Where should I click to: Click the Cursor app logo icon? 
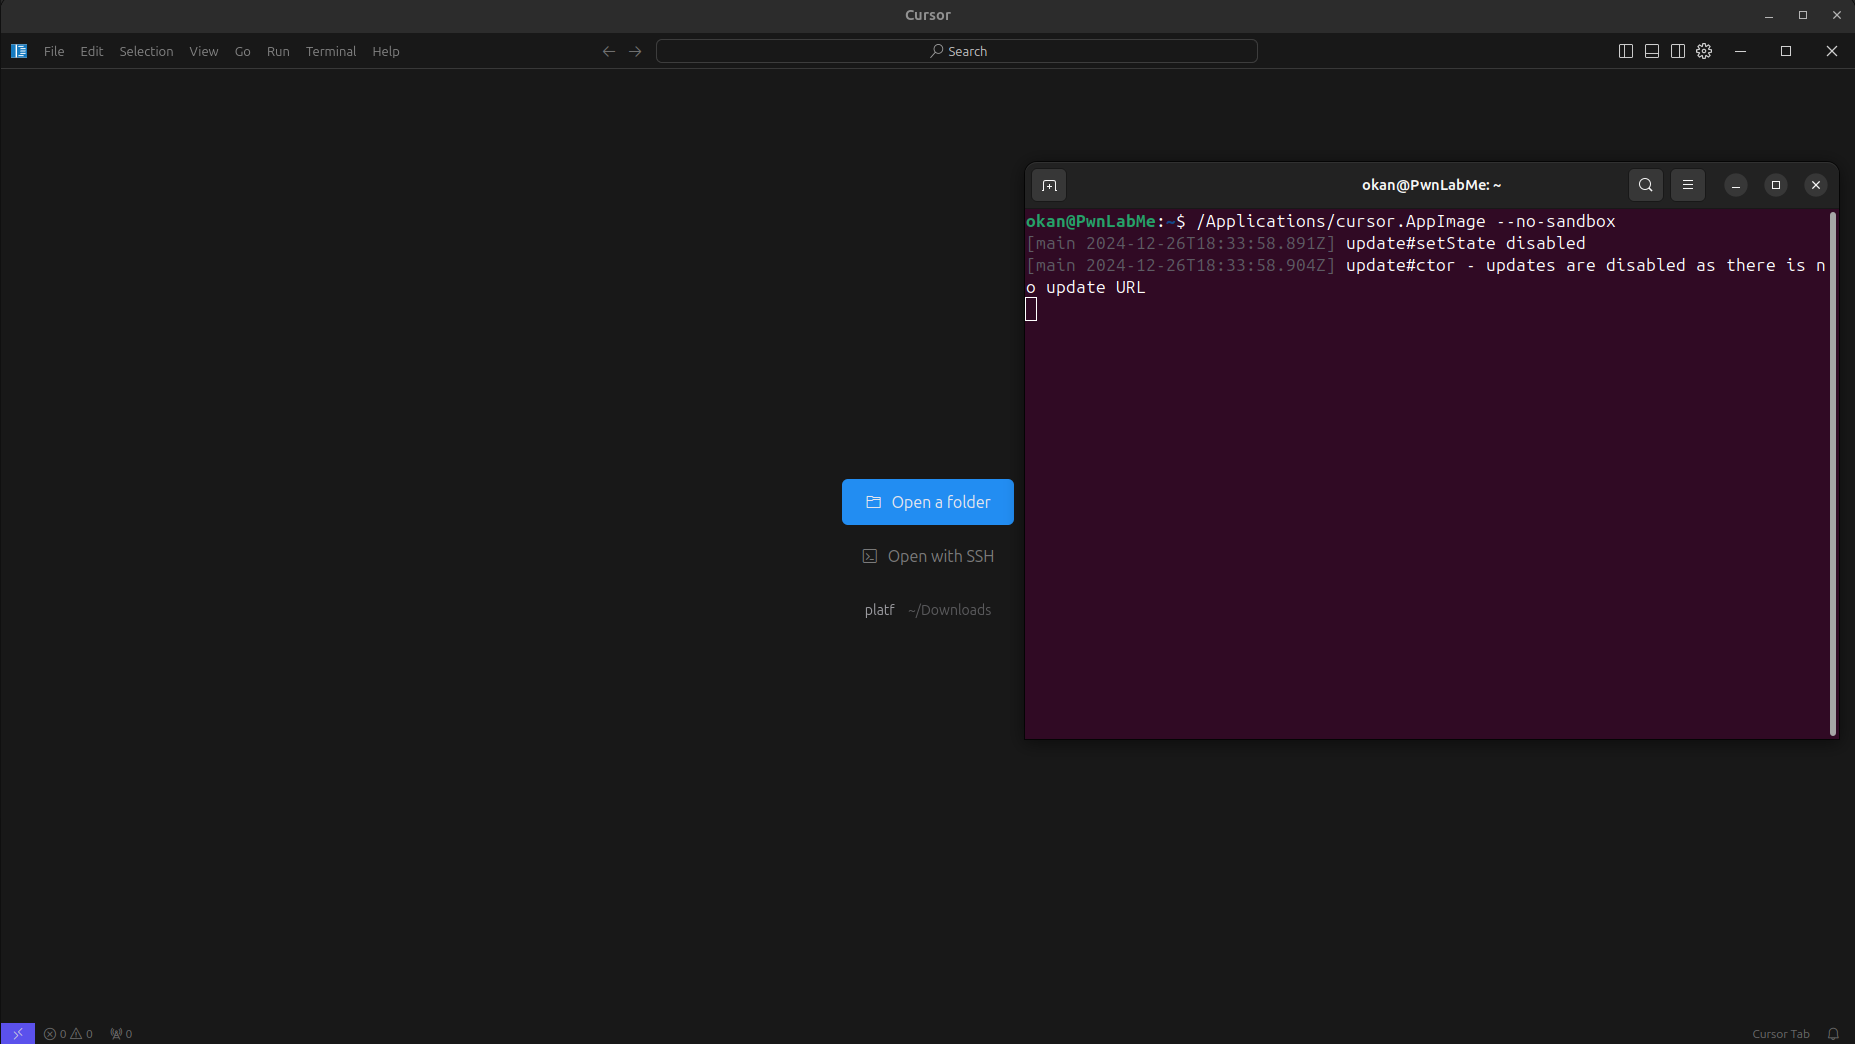19,51
